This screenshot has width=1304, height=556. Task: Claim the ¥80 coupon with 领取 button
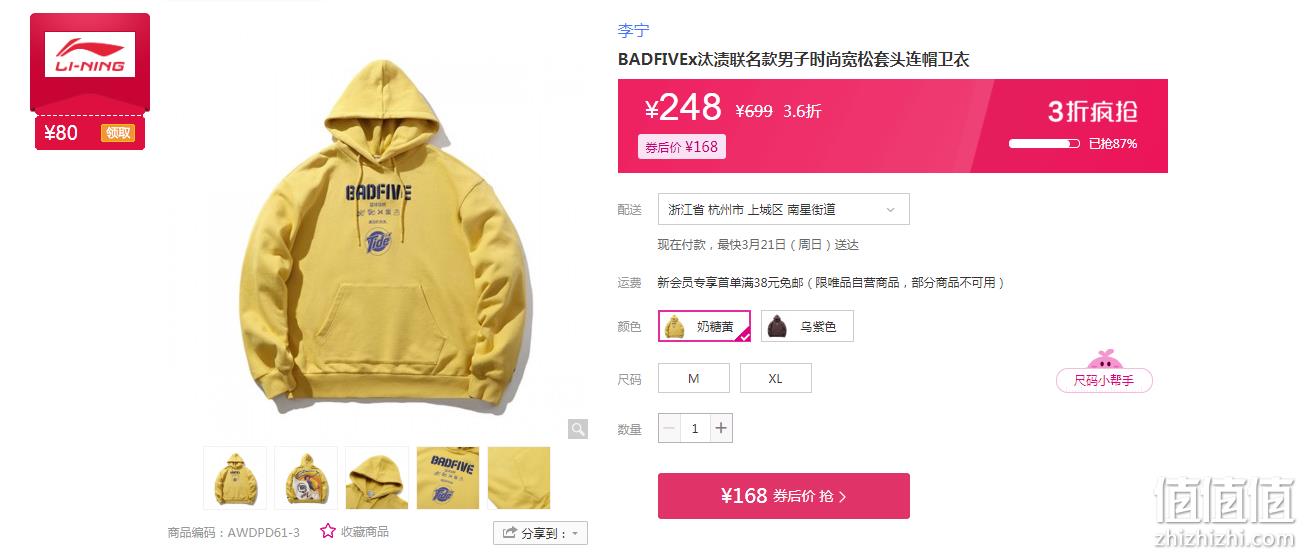(x=118, y=133)
